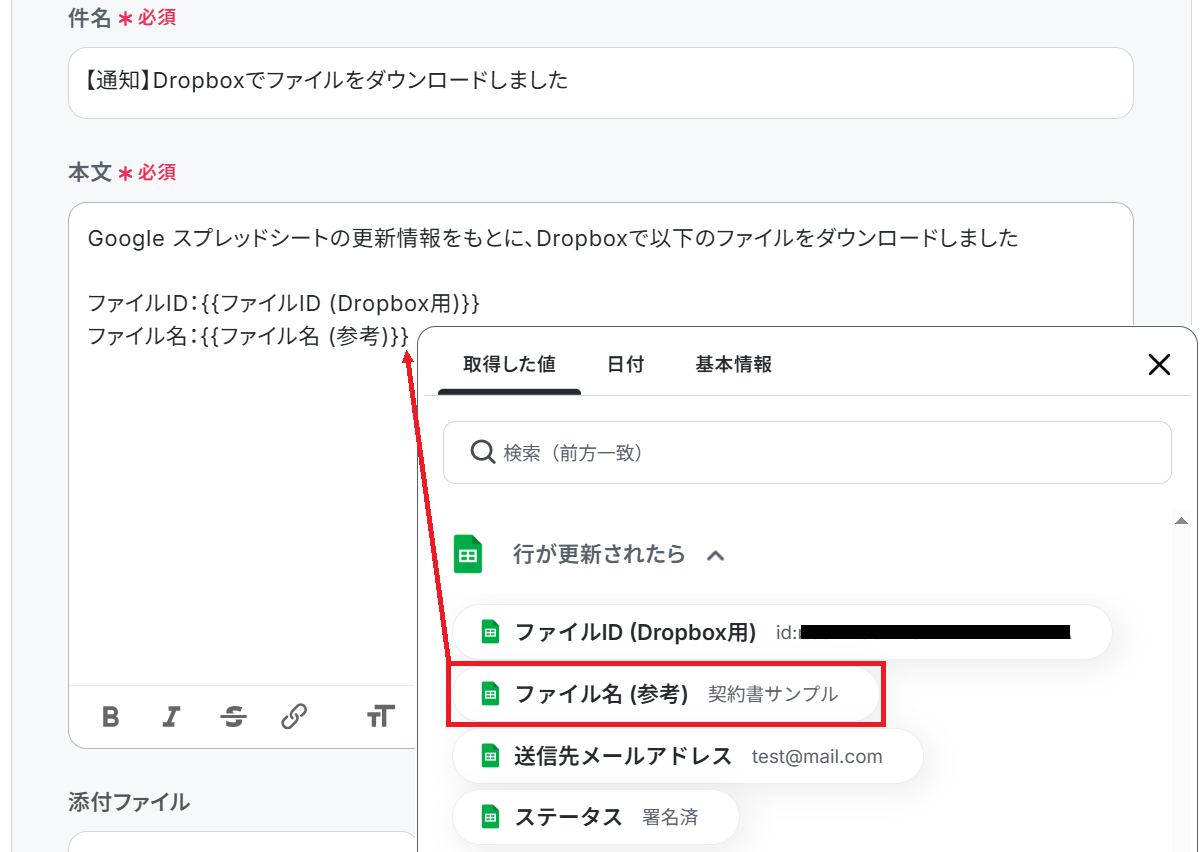
Task: Switch to the 日付 tab
Action: (x=625, y=364)
